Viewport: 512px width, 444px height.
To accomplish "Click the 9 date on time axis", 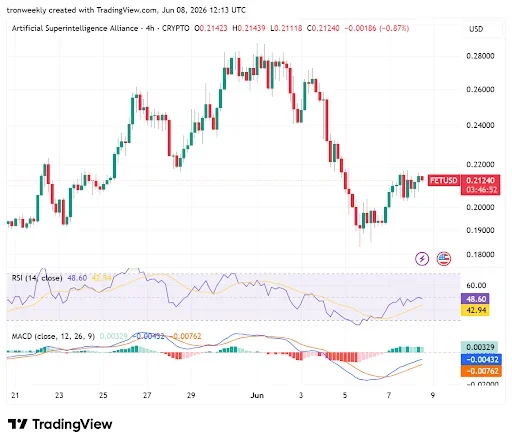I will [x=433, y=395].
